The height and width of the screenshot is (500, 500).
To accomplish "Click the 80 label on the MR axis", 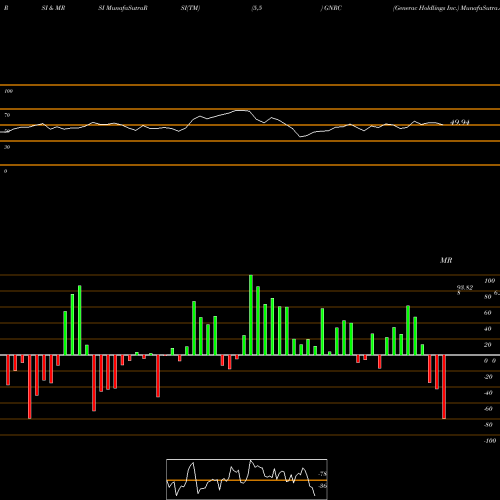I will (x=488, y=297).
